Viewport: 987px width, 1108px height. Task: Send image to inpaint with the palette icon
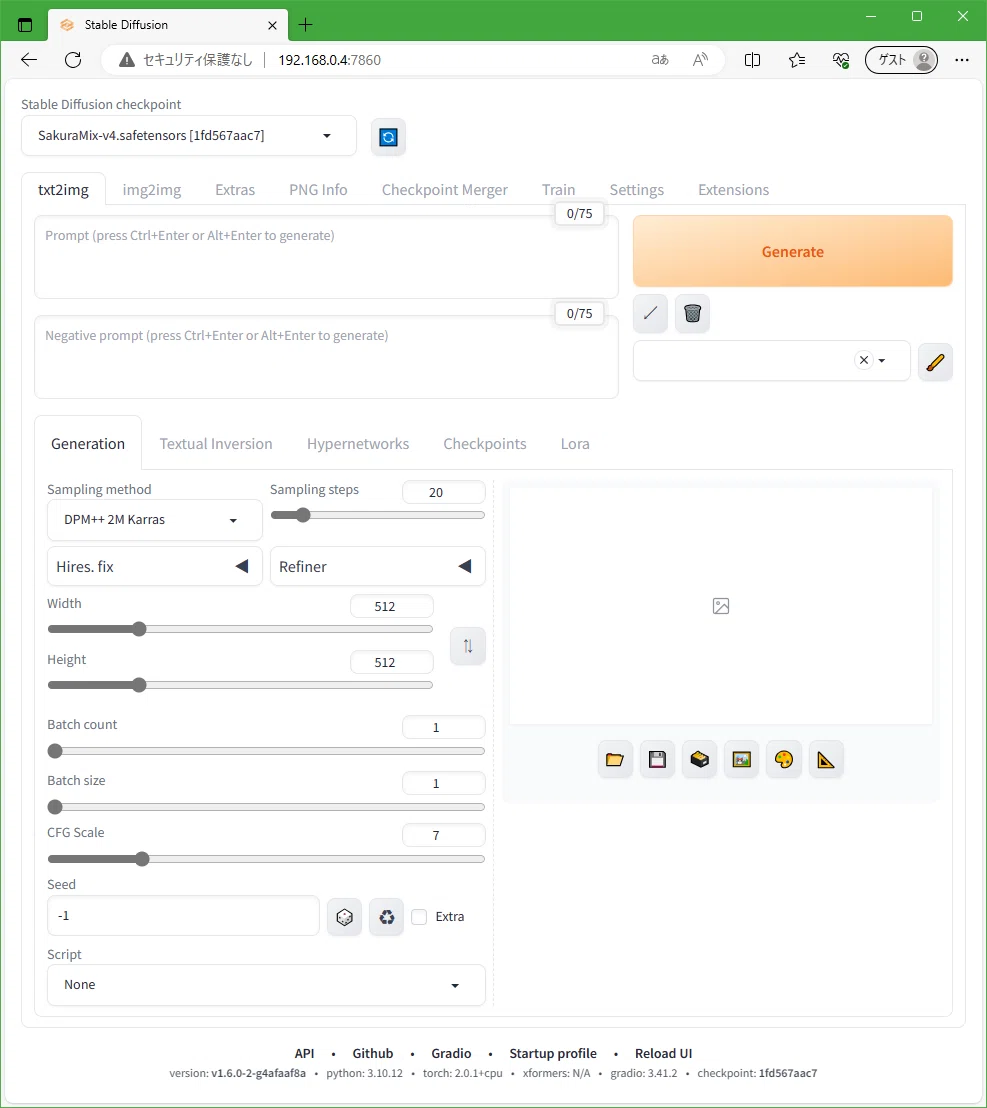pyautogui.click(x=784, y=760)
